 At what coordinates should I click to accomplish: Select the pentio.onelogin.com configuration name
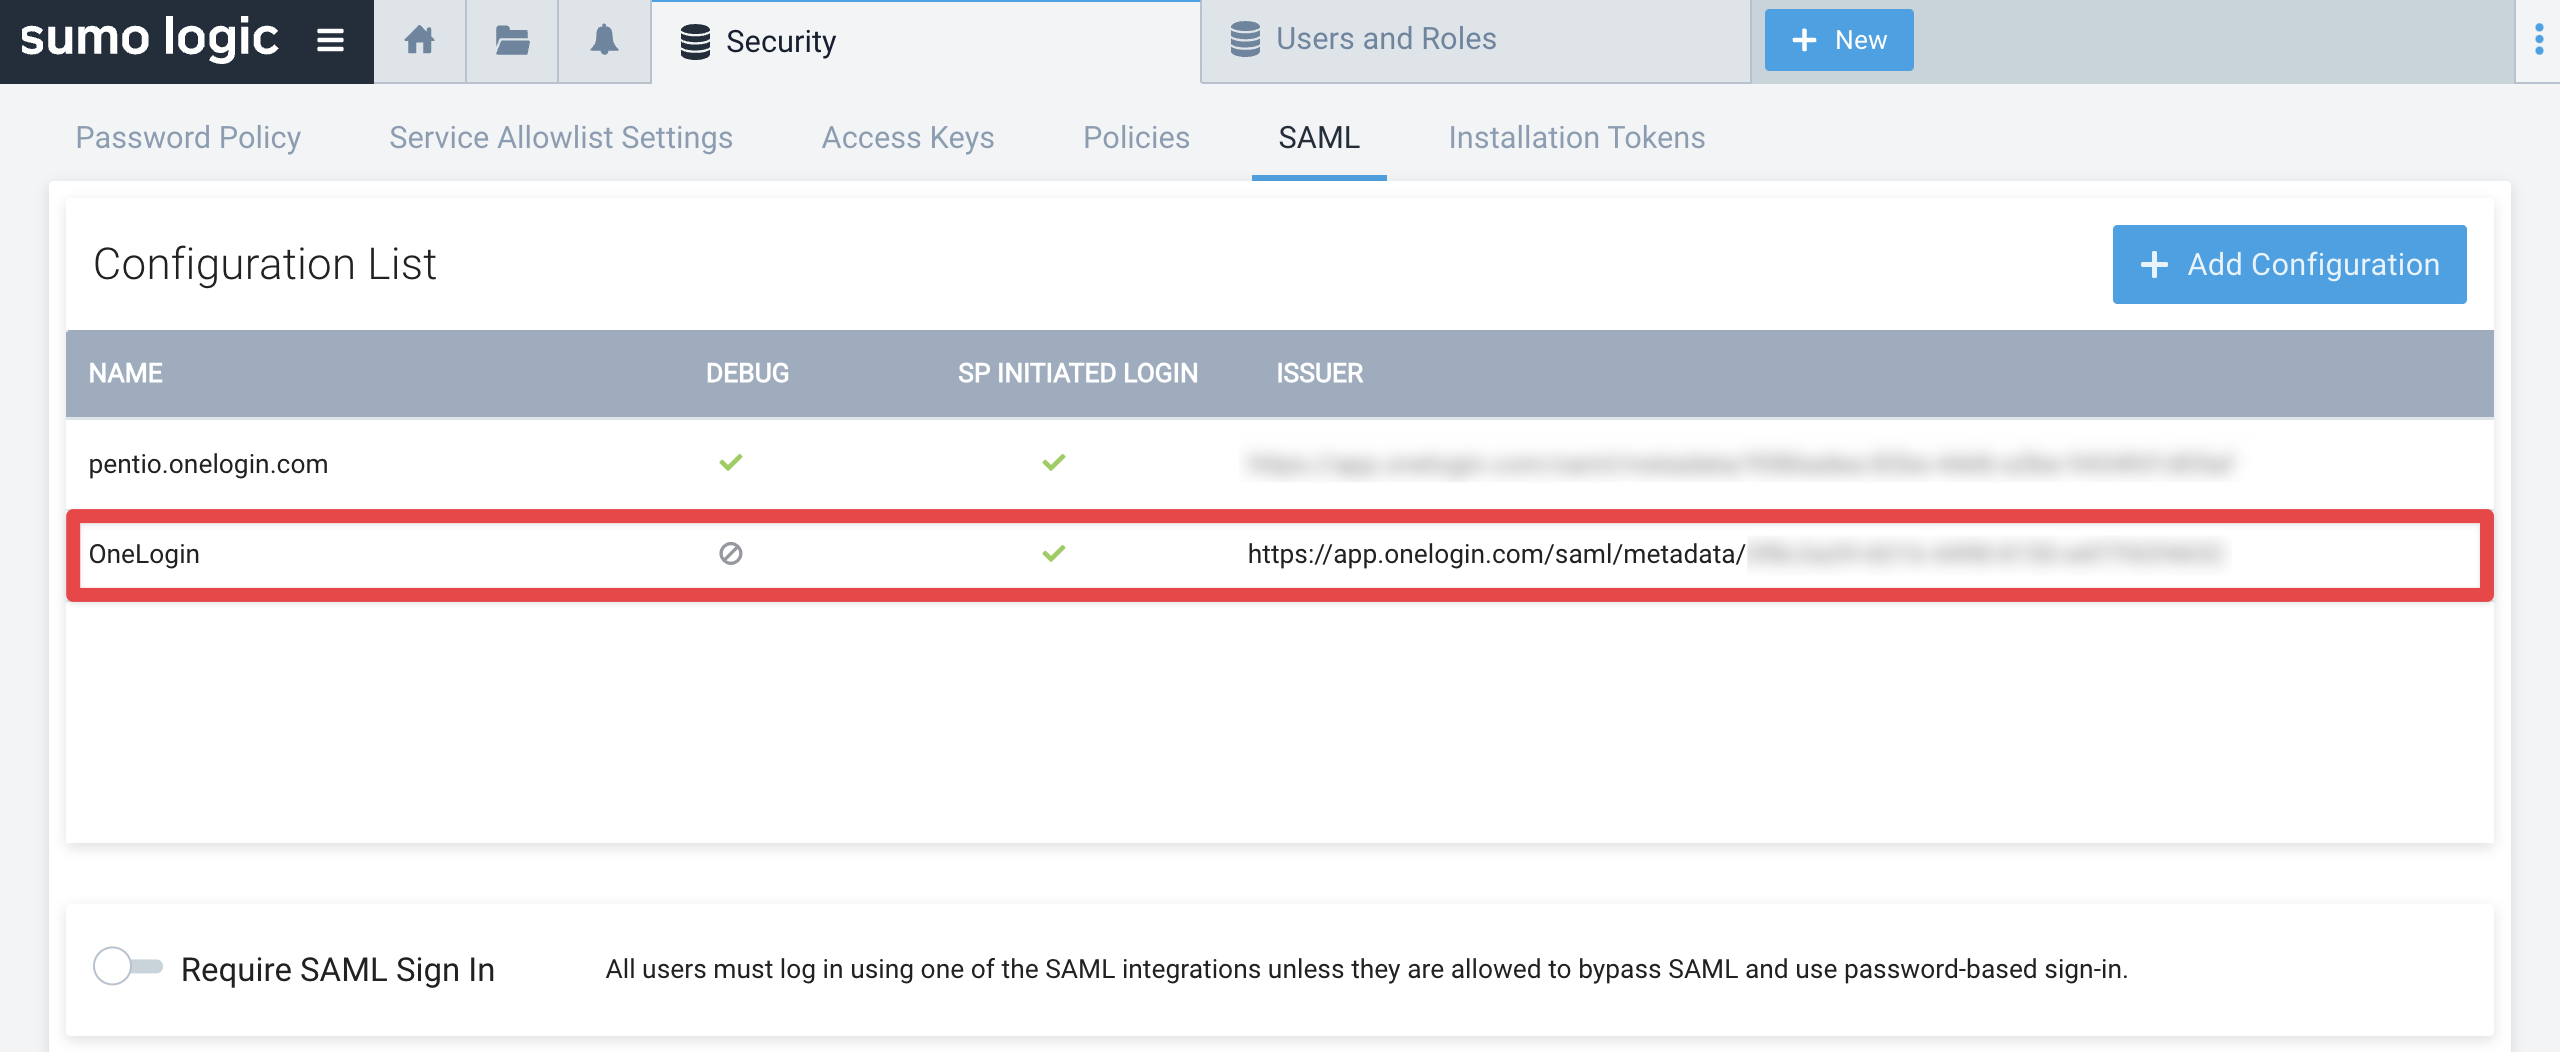pyautogui.click(x=208, y=464)
